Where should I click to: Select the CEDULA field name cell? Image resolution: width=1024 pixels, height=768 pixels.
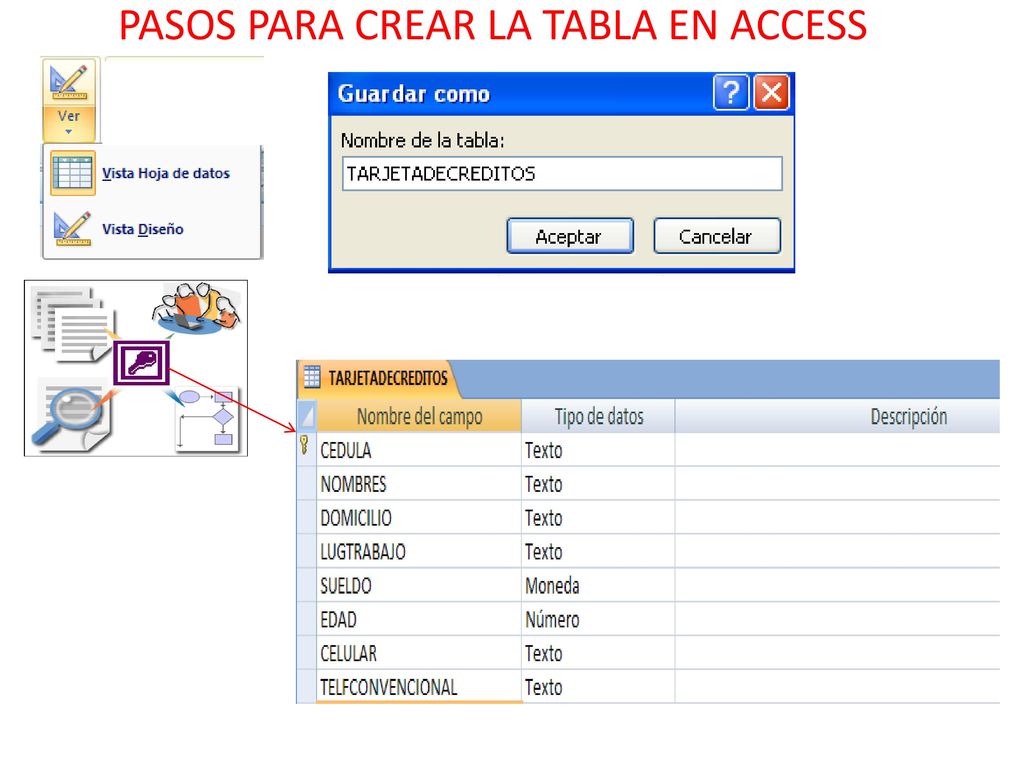point(419,450)
